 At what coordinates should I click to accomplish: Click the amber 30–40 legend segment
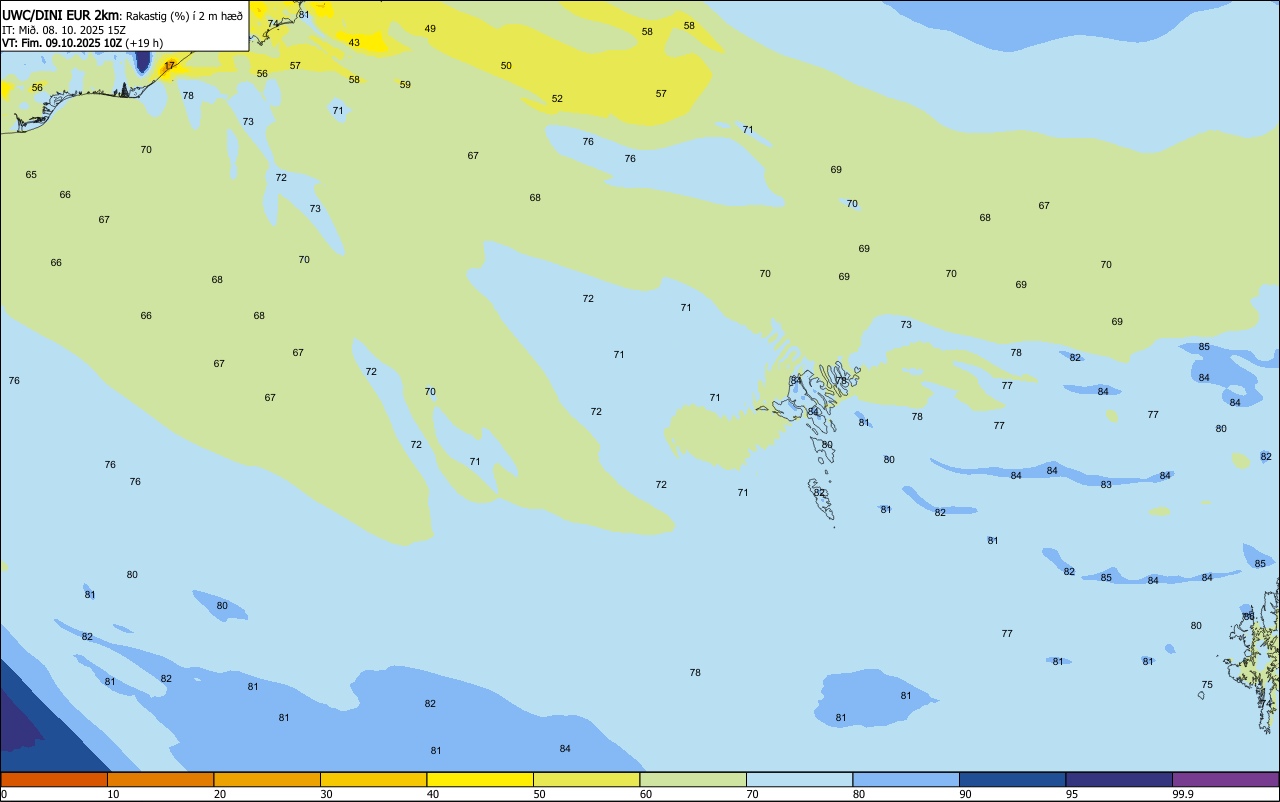373,779
